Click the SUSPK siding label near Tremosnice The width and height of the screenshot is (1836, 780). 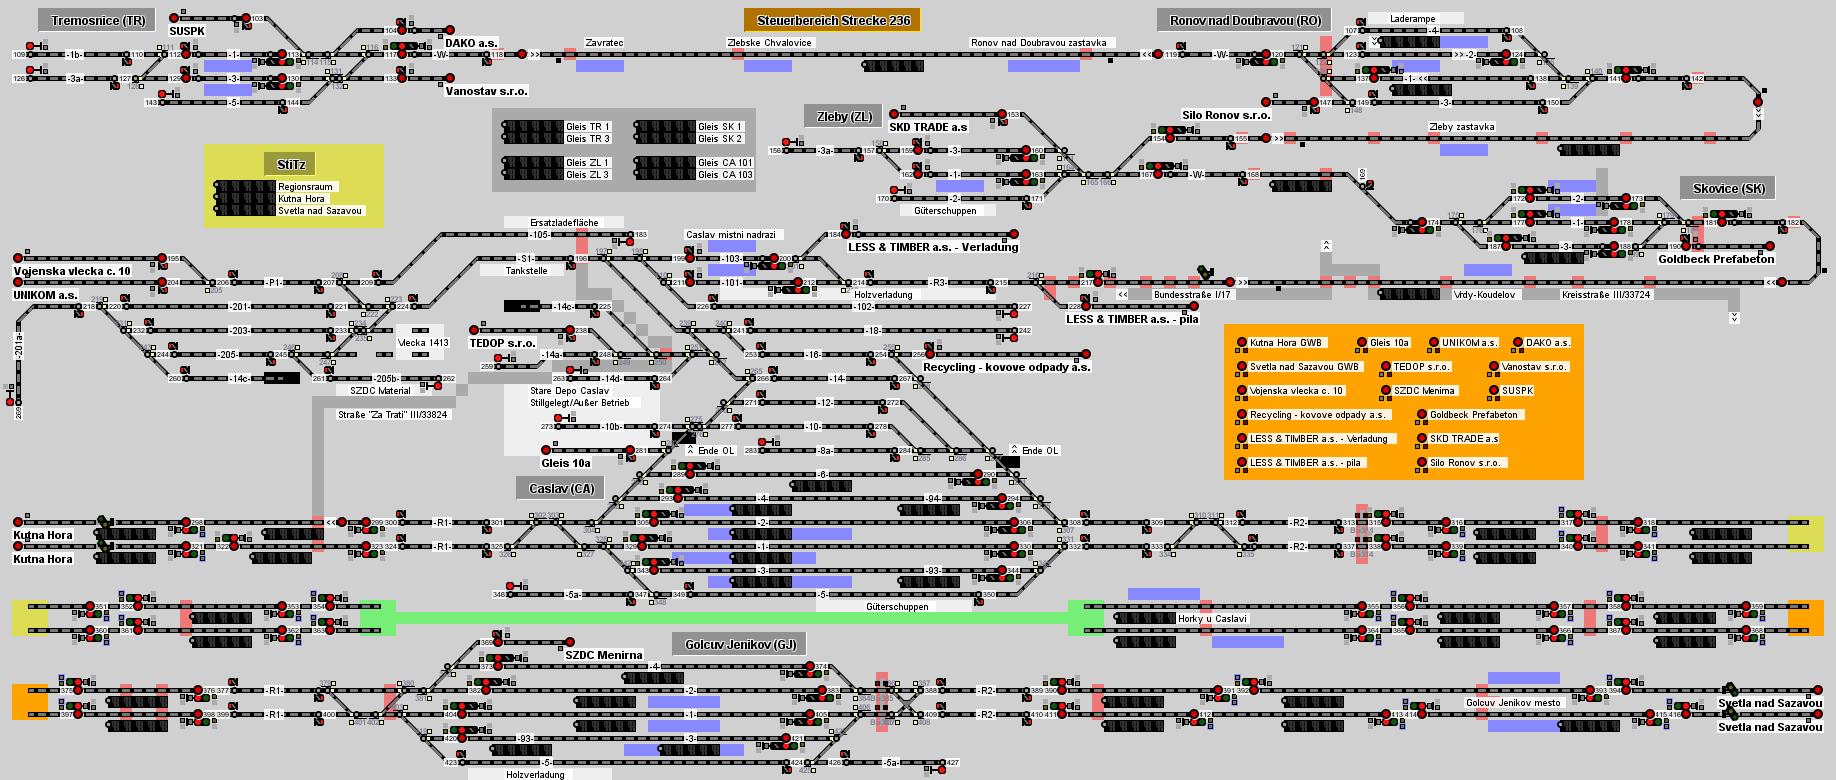pyautogui.click(x=187, y=31)
